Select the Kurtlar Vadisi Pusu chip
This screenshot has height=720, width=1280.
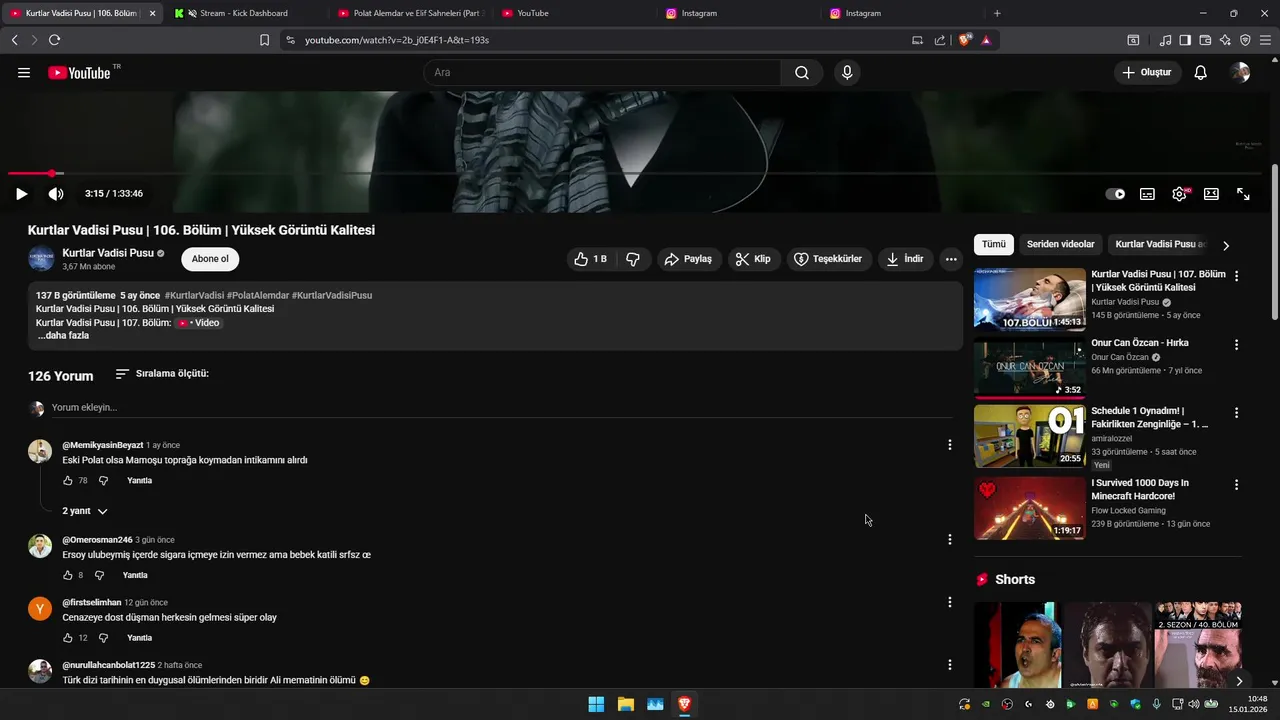(x=1160, y=244)
